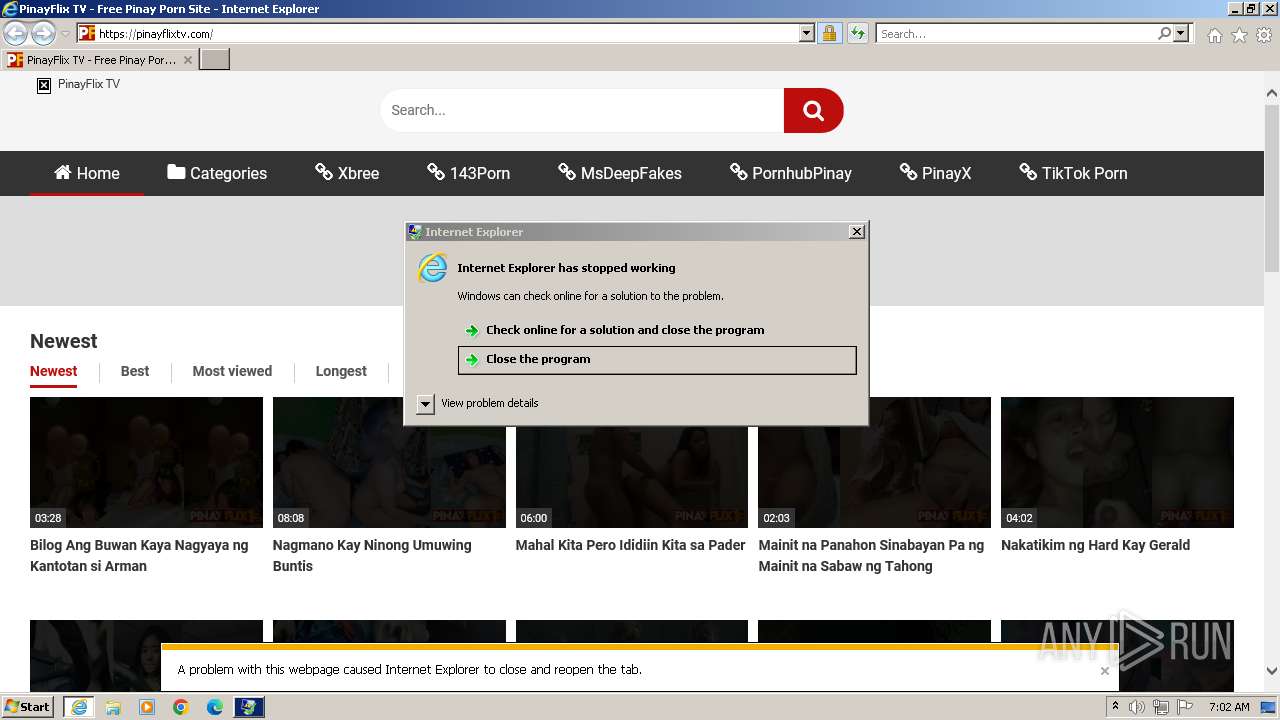The width and height of the screenshot is (1280, 720).
Task: Open the Home navigation item
Action: [87, 173]
